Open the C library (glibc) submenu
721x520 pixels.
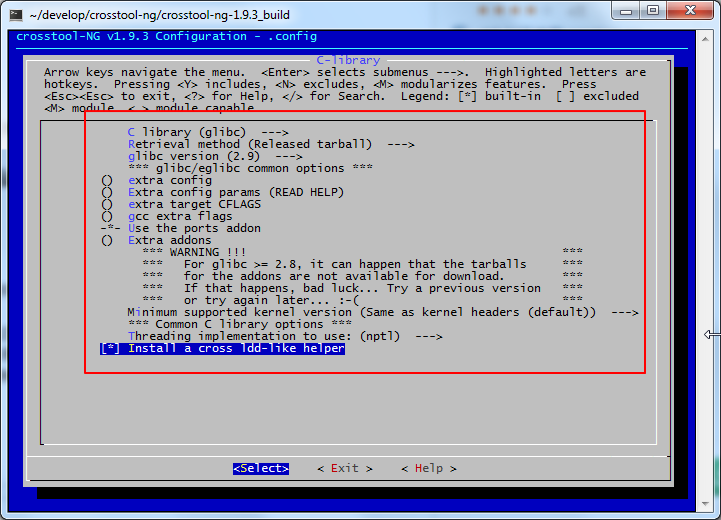[x=208, y=132]
